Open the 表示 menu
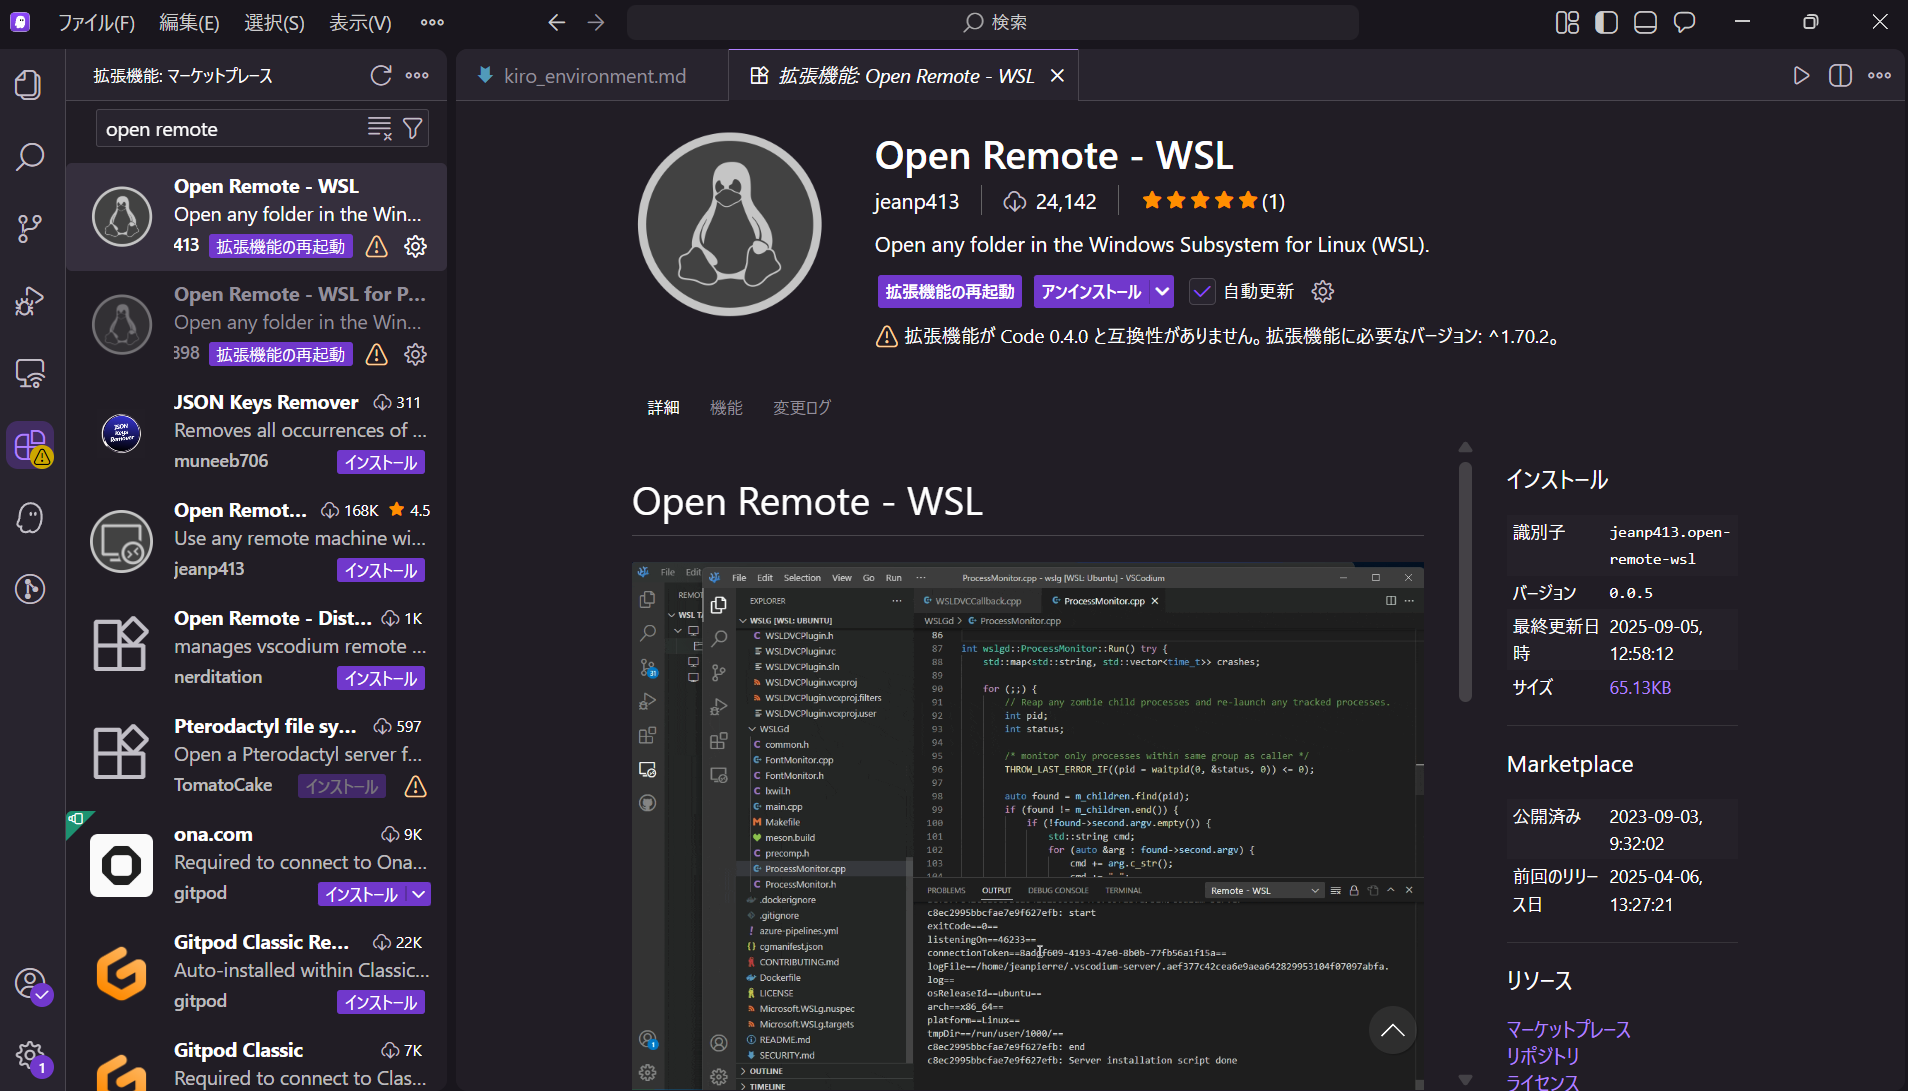 click(360, 22)
